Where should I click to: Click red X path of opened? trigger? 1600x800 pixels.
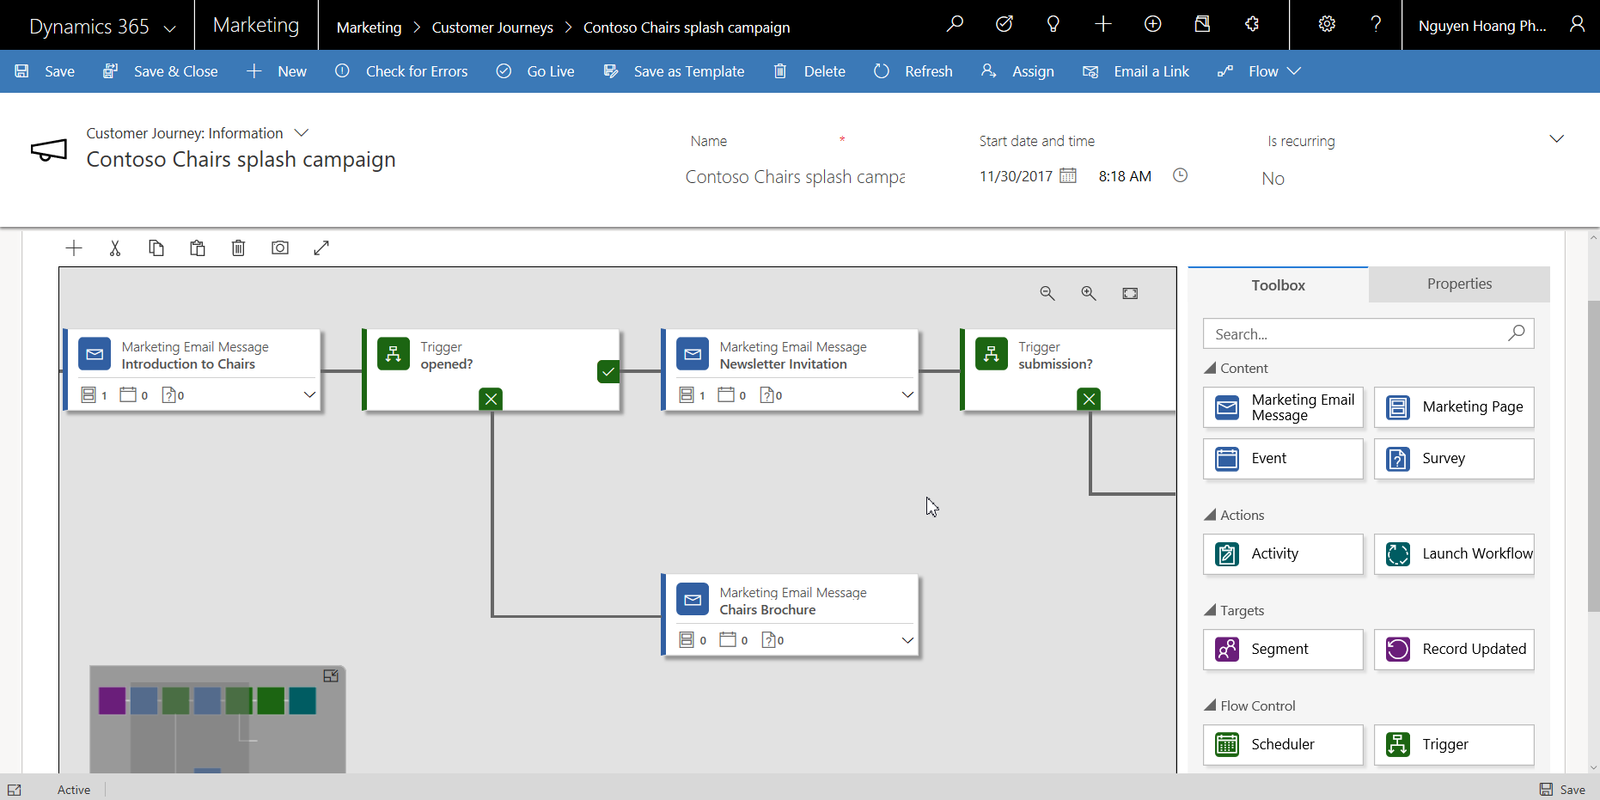pos(491,399)
